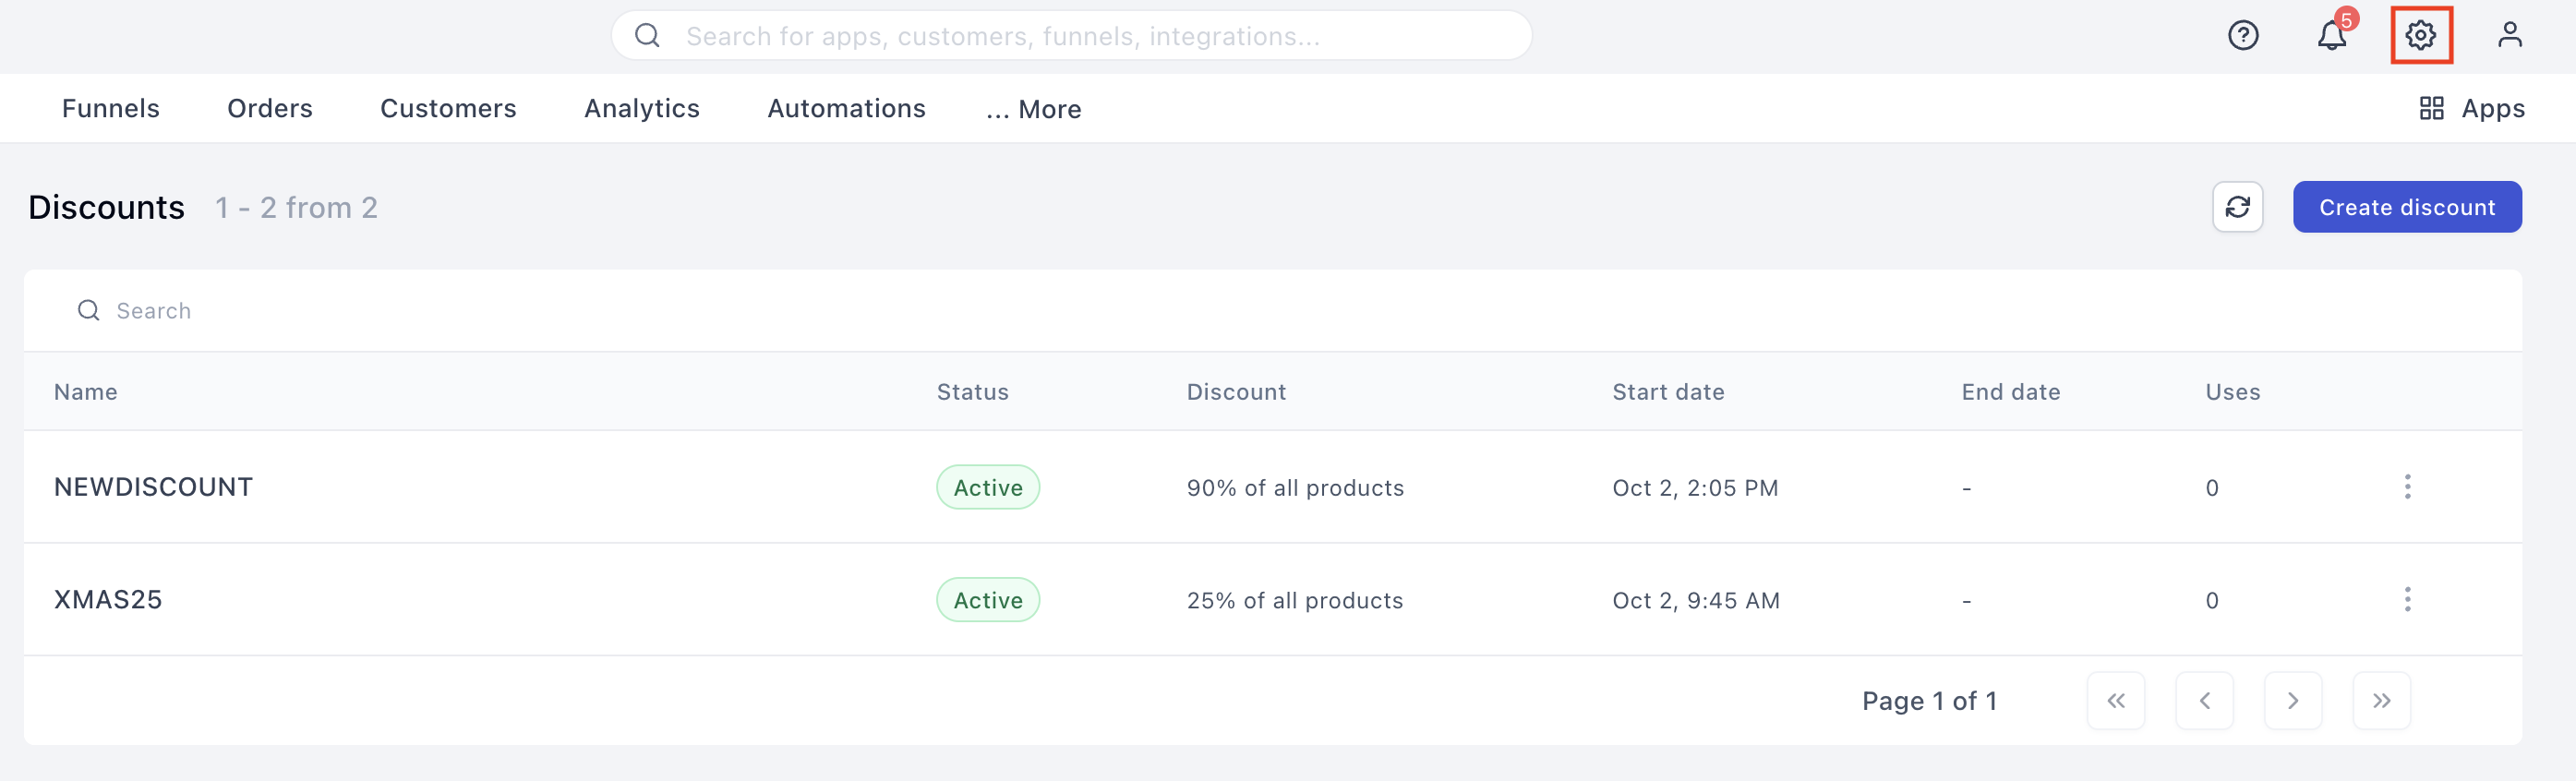
Task: Expand the More navigation menu
Action: pos(1033,109)
